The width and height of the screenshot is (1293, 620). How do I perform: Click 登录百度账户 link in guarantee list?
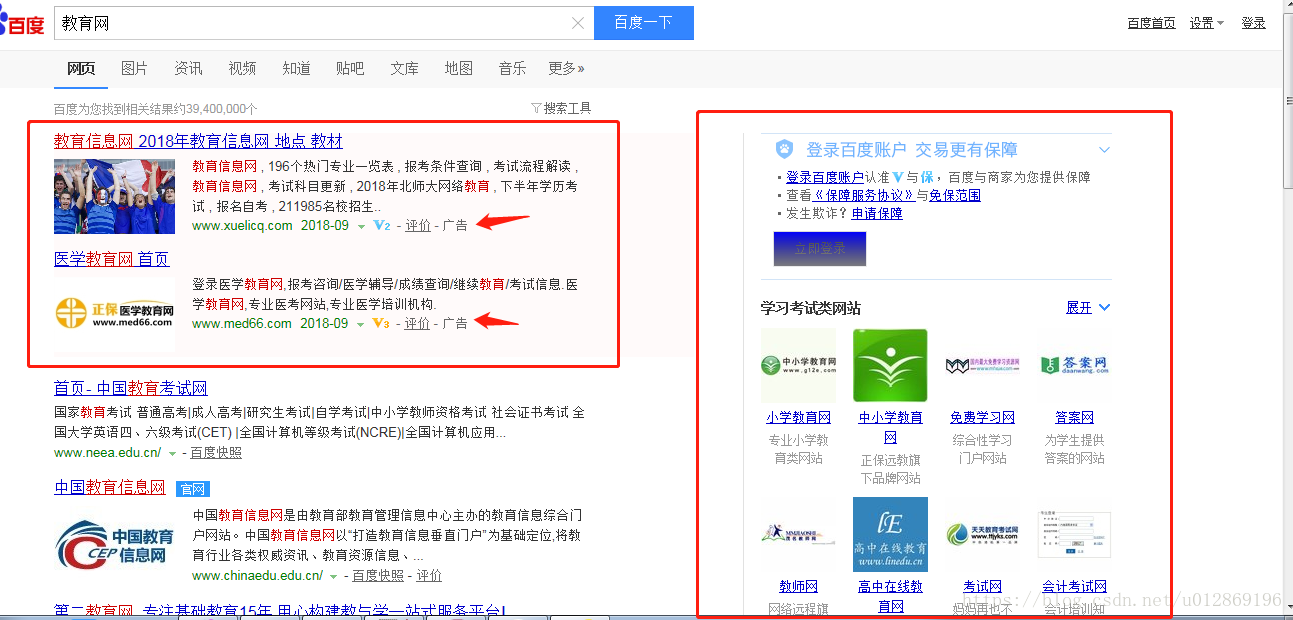[x=825, y=177]
